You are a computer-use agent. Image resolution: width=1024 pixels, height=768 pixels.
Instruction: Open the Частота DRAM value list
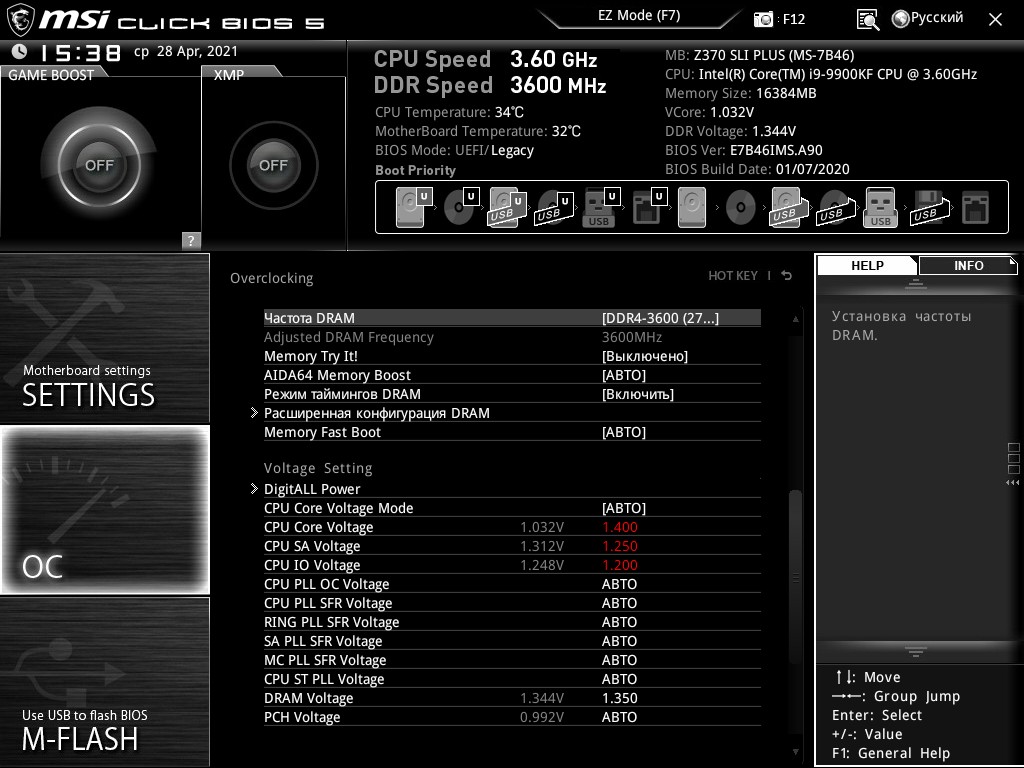tap(660, 318)
